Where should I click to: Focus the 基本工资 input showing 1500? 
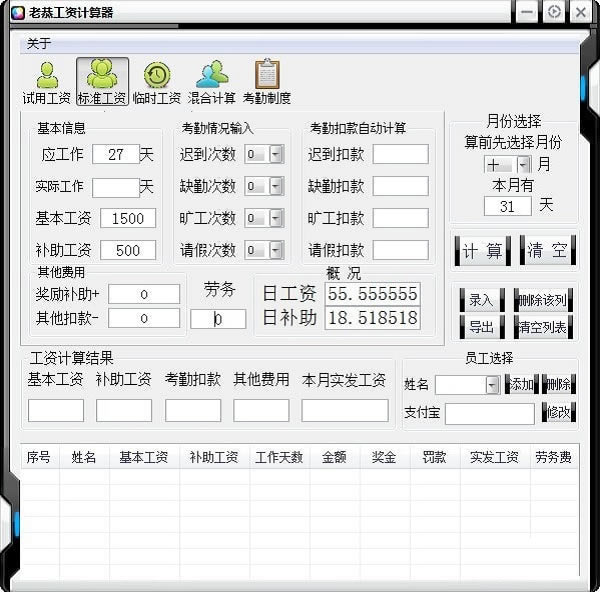pos(128,218)
